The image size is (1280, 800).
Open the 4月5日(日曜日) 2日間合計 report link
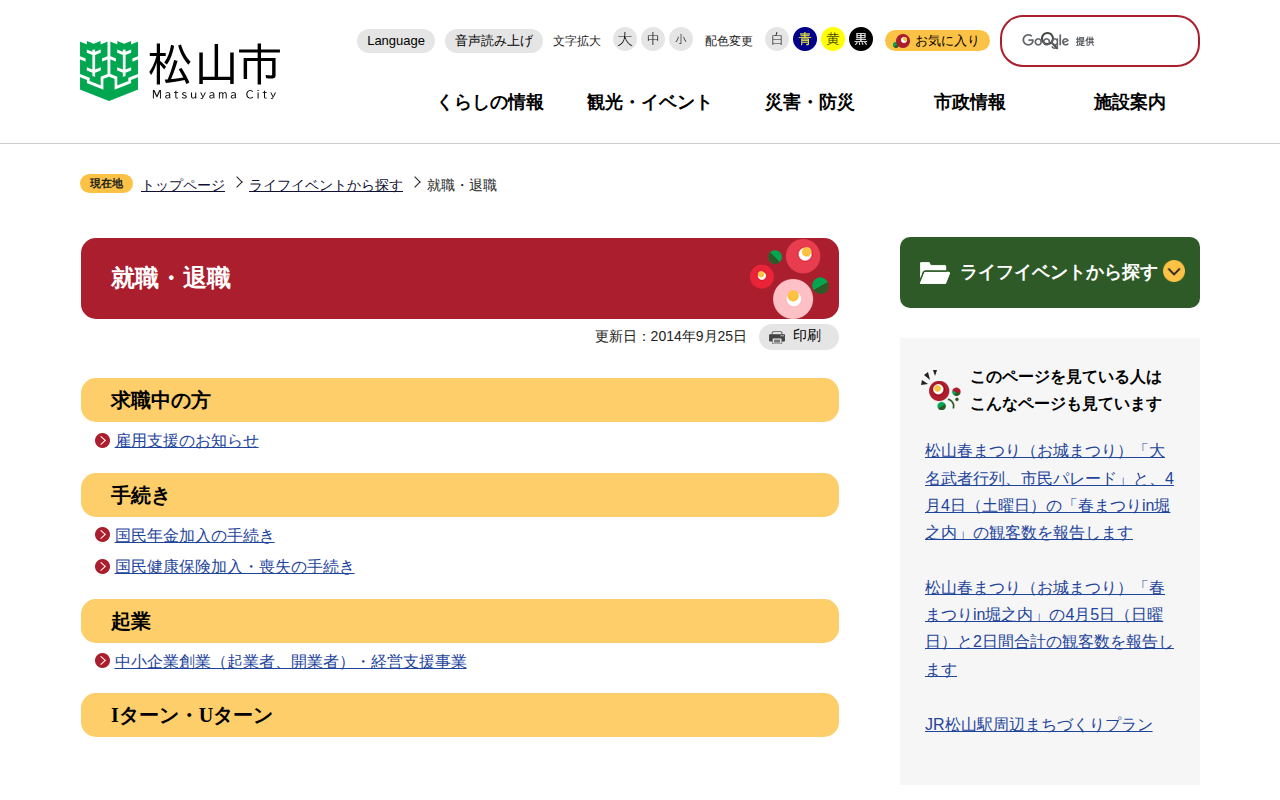[x=1050, y=628]
